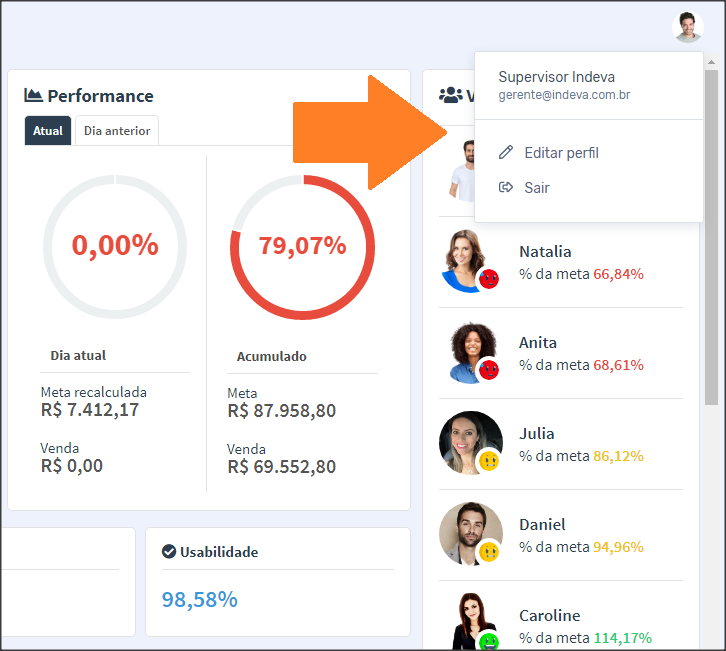Click the sad red face badge on Natalia
Image resolution: width=726 pixels, height=651 pixels.
click(x=489, y=279)
